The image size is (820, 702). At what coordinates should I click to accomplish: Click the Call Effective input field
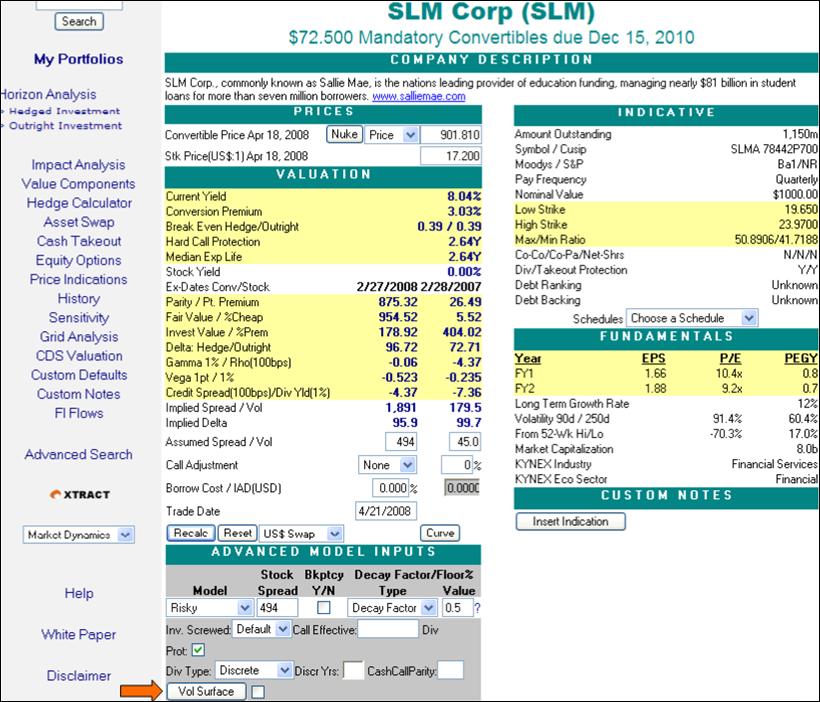(x=388, y=629)
